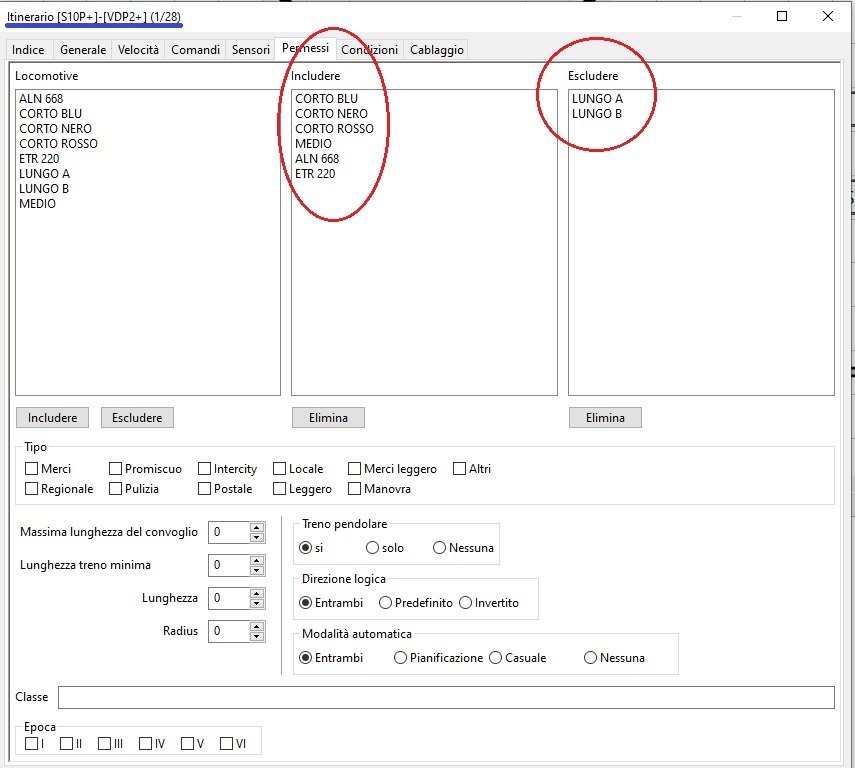The width and height of the screenshot is (855, 768).
Task: Increment the Massima lunghezza del convoglio spinner
Action: (x=257, y=527)
